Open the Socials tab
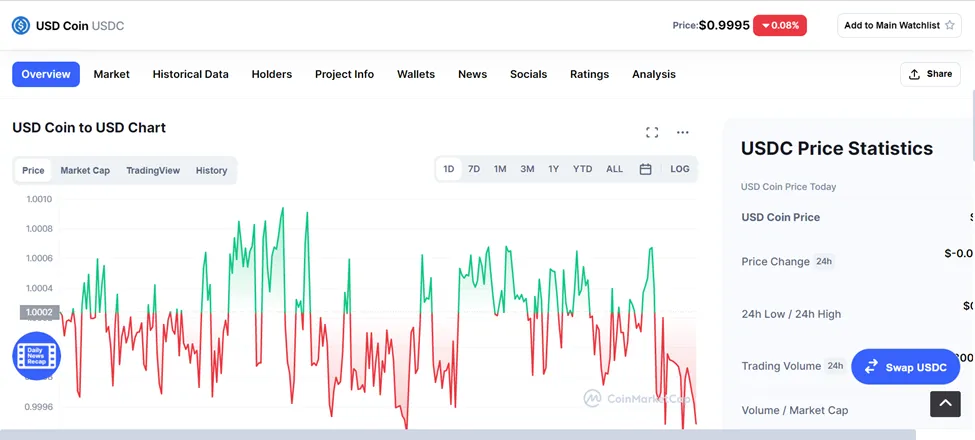The width and height of the screenshot is (975, 440). click(529, 74)
